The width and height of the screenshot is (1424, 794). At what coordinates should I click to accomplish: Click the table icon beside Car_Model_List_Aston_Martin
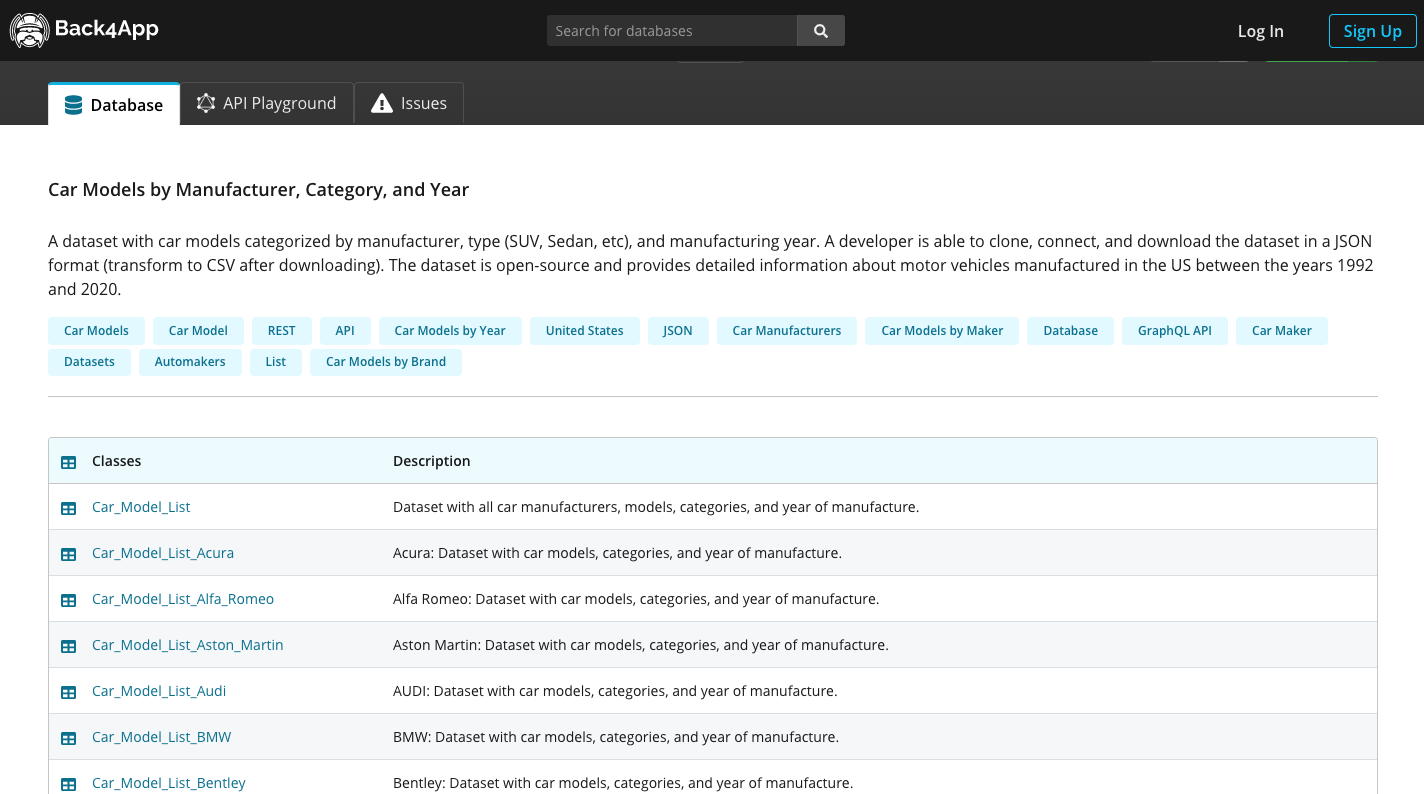tap(69, 646)
